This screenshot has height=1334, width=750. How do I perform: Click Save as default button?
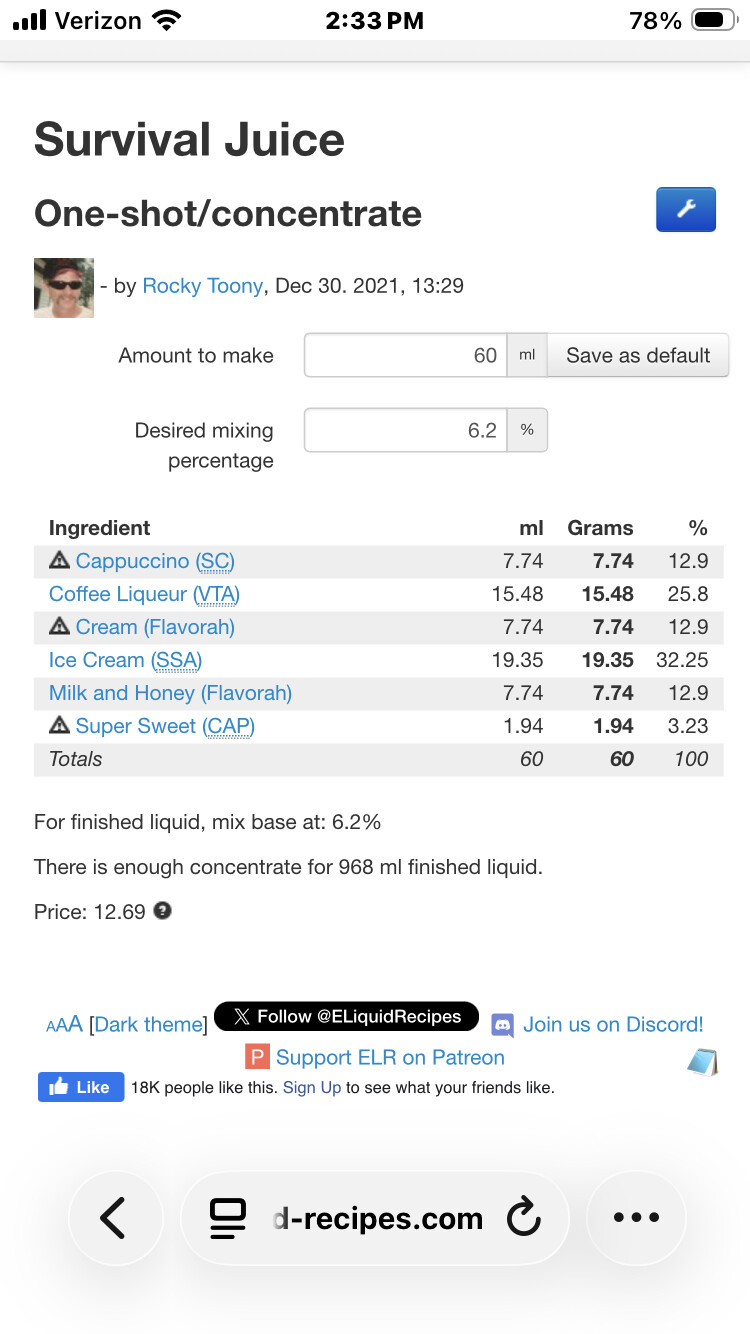(637, 355)
